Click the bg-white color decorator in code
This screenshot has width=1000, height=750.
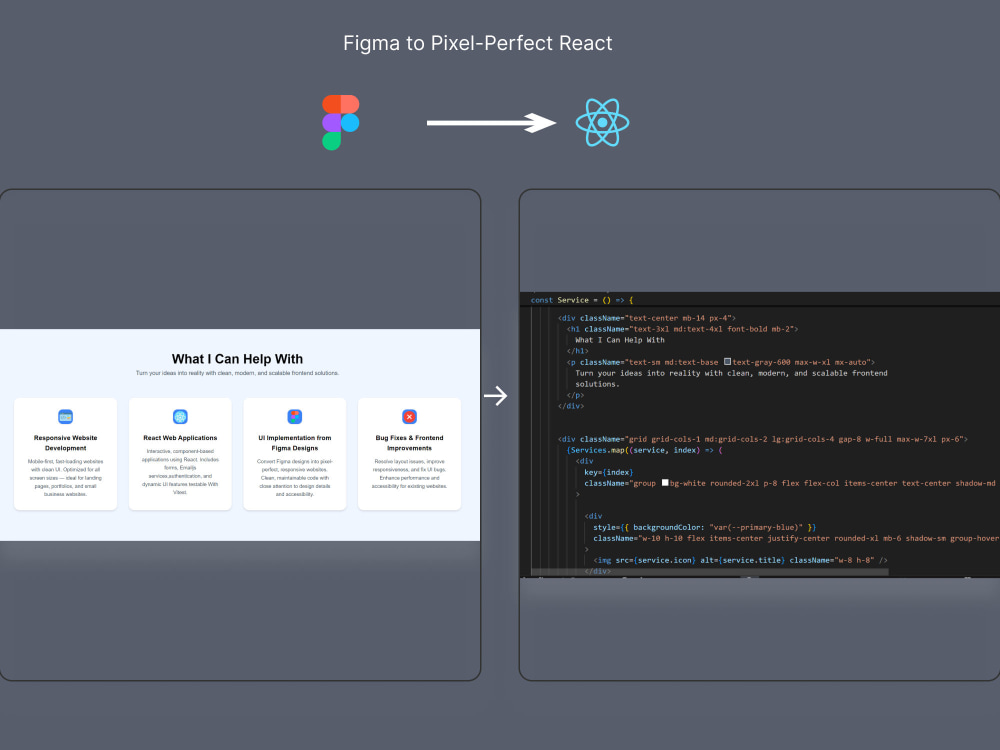click(x=665, y=483)
